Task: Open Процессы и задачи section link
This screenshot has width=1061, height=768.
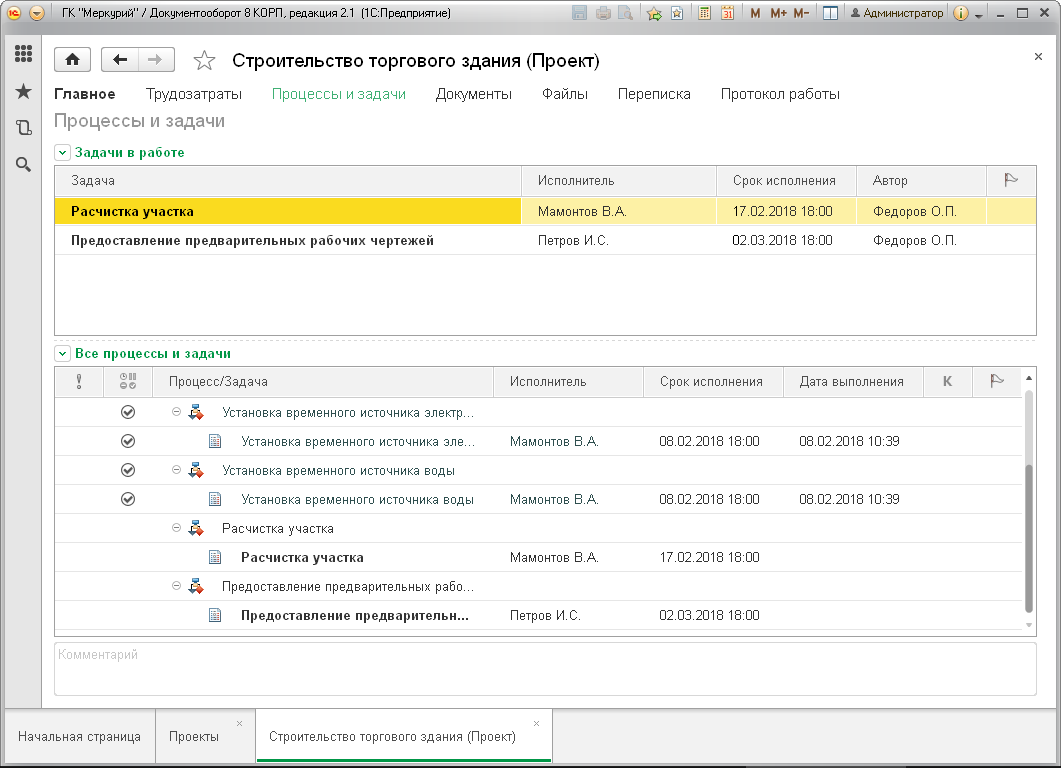Action: pos(338,94)
